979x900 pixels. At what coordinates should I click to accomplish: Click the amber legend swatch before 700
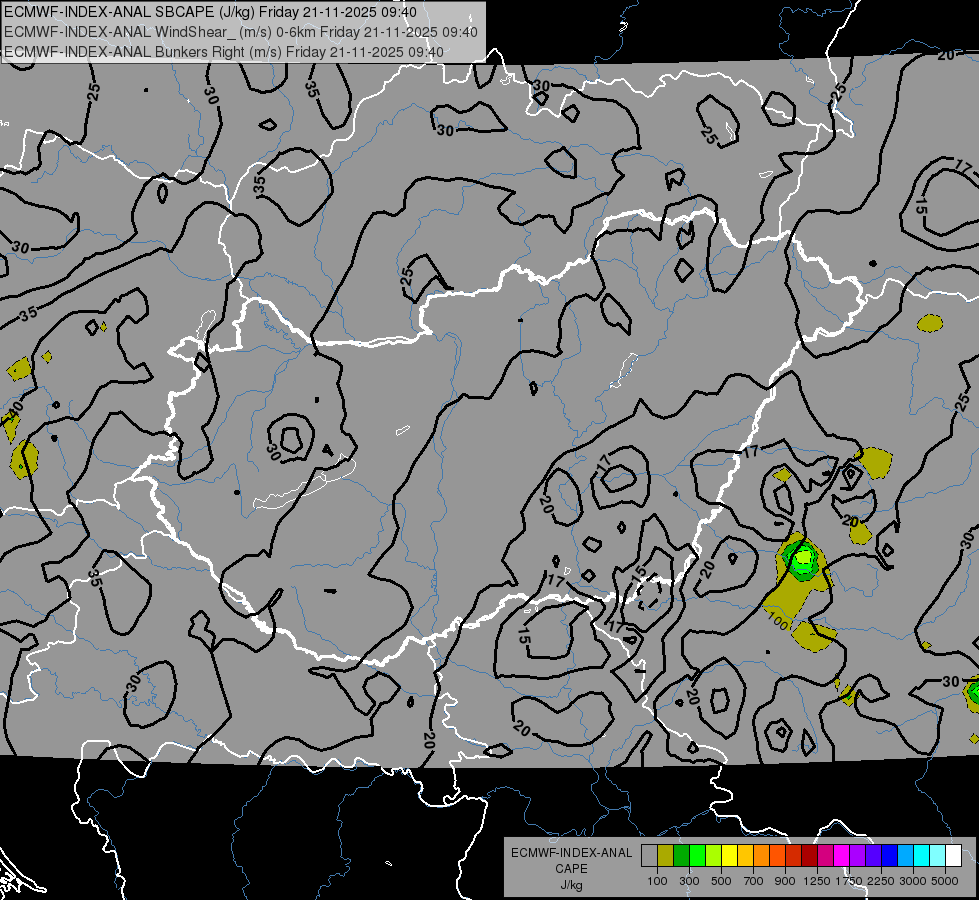coord(745,855)
